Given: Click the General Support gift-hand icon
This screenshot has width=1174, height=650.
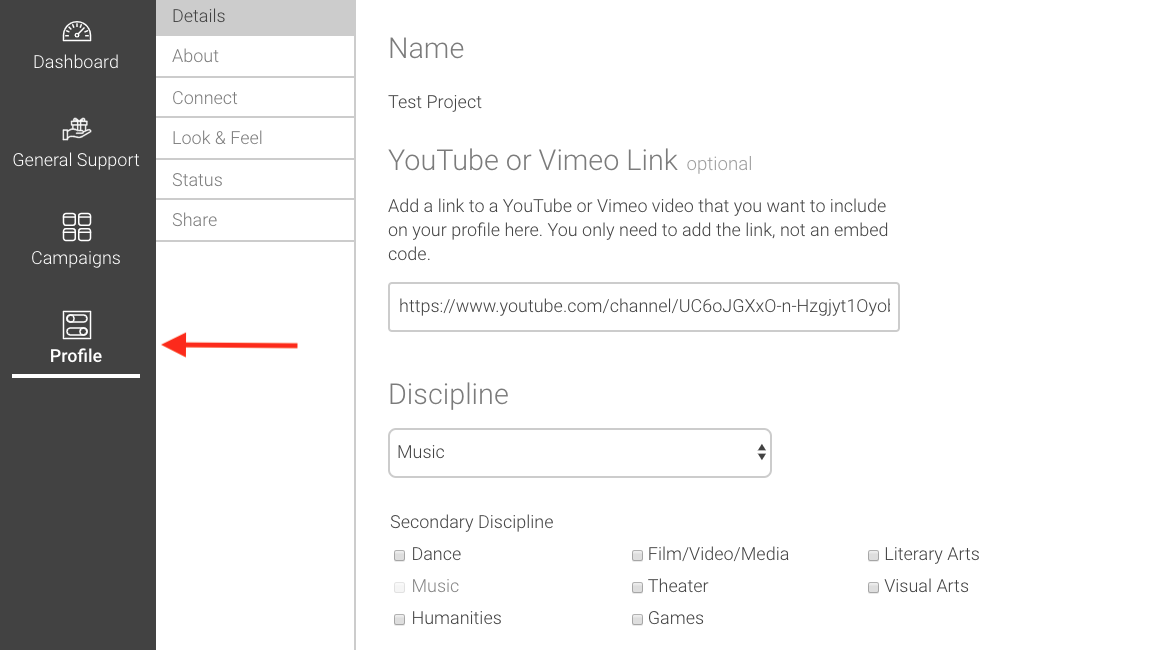Looking at the screenshot, I should pyautogui.click(x=76, y=129).
